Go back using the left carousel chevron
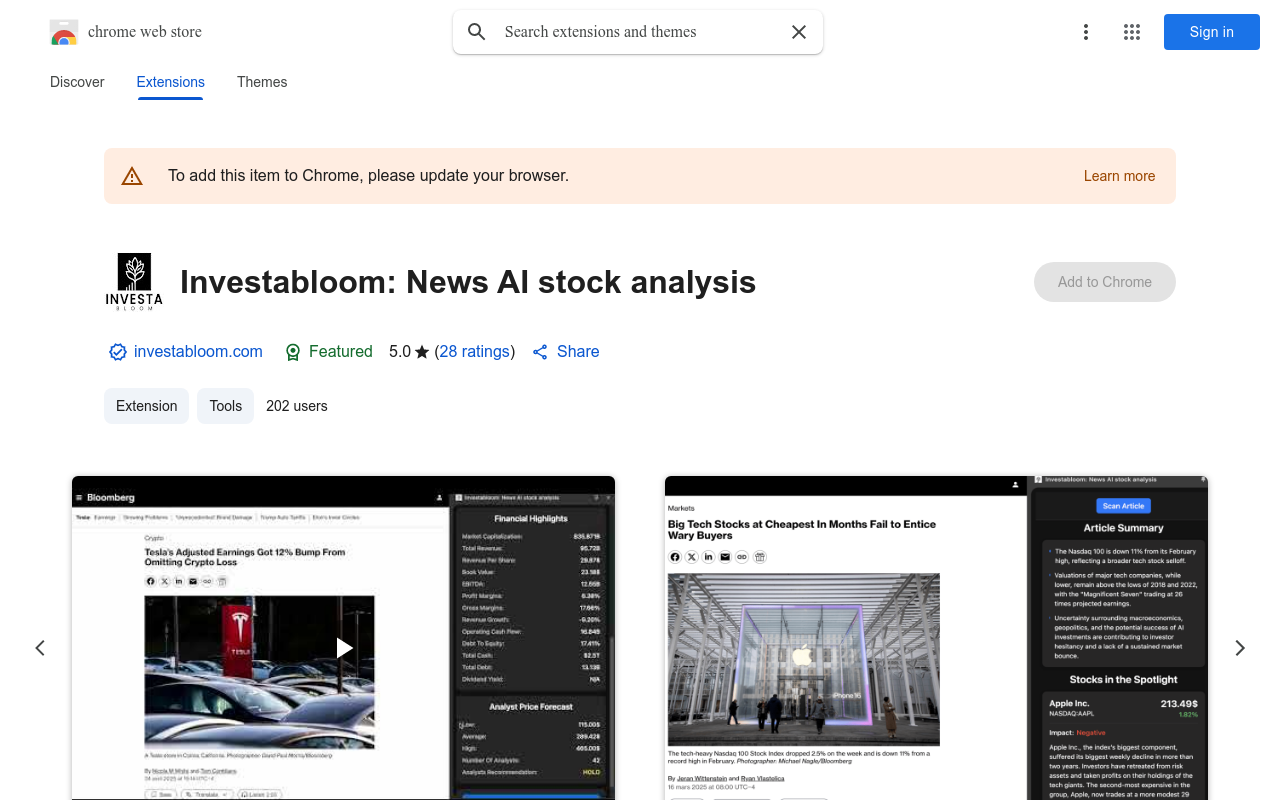The image size is (1280, 800). click(x=40, y=647)
